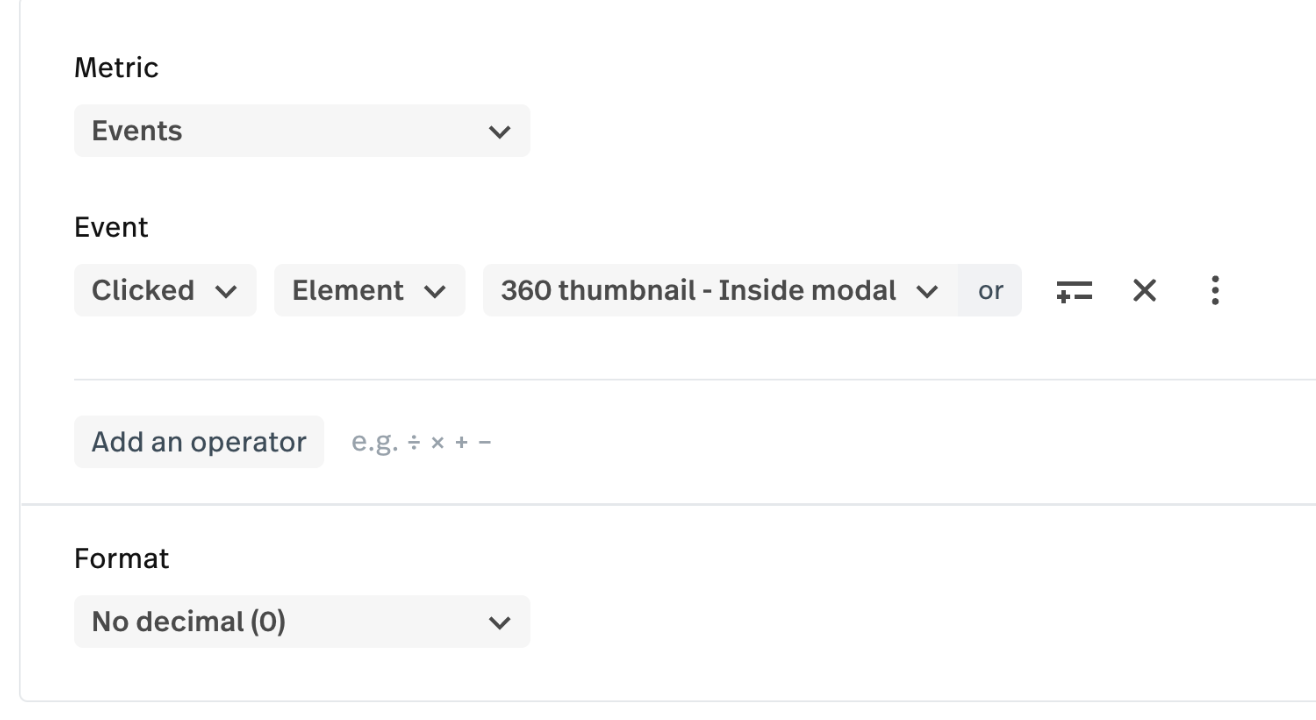Click the filter-add icon beside the or button

point(1074,291)
